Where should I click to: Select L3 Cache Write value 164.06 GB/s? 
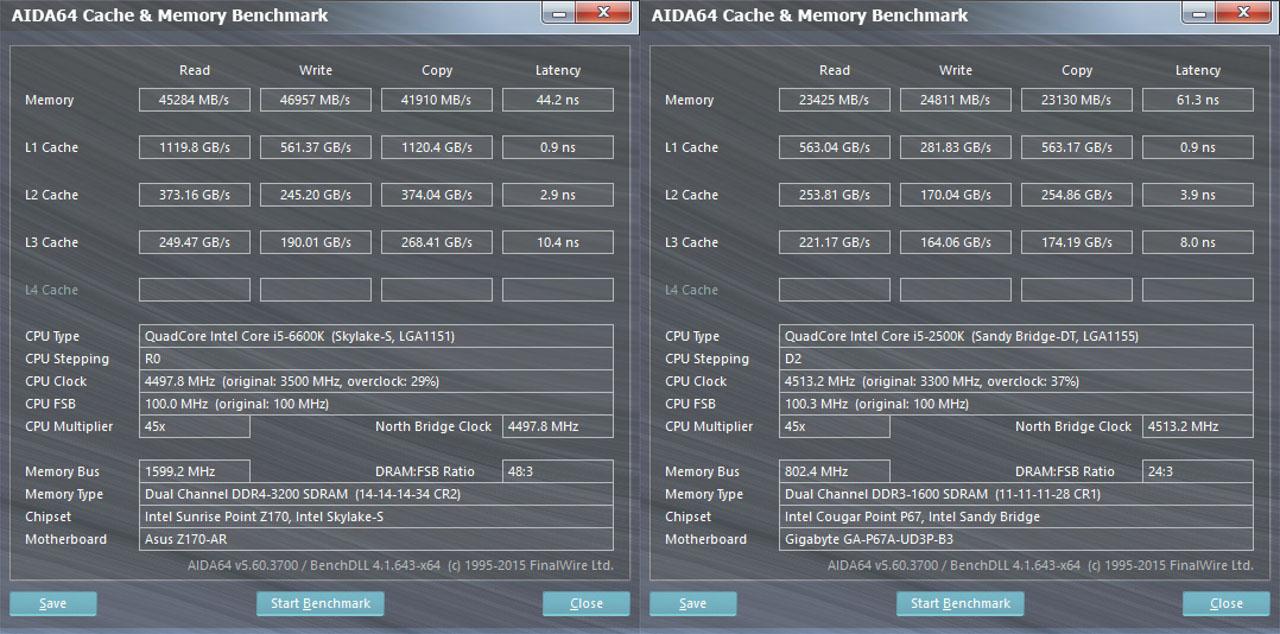coord(955,242)
